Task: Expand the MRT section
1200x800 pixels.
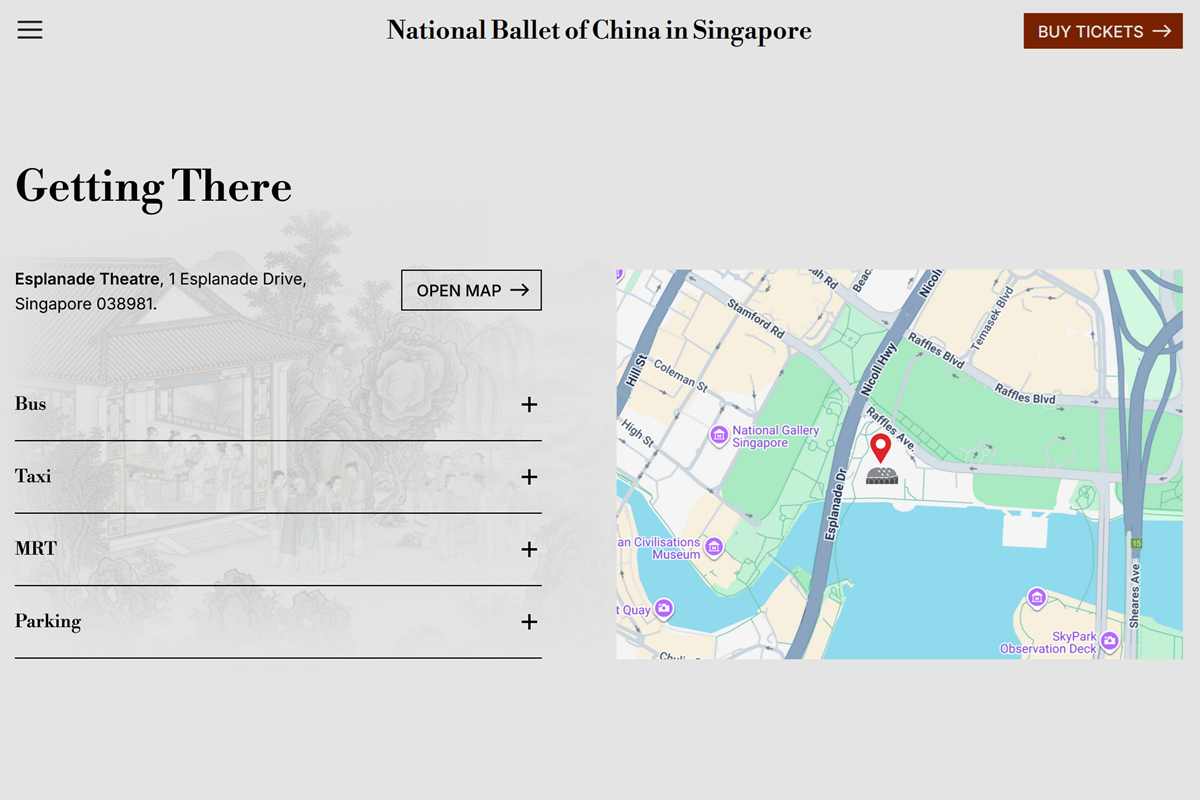Action: pyautogui.click(x=529, y=549)
